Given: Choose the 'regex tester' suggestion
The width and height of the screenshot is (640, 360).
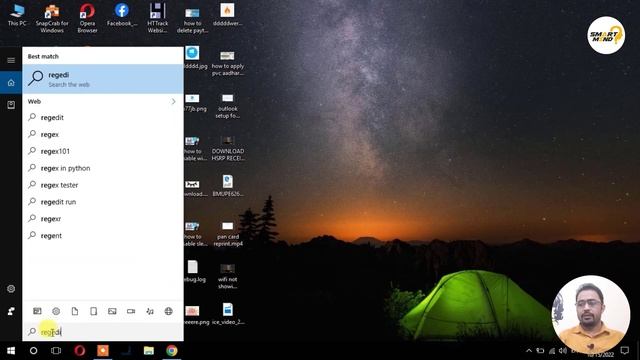Looking at the screenshot, I should (x=103, y=185).
